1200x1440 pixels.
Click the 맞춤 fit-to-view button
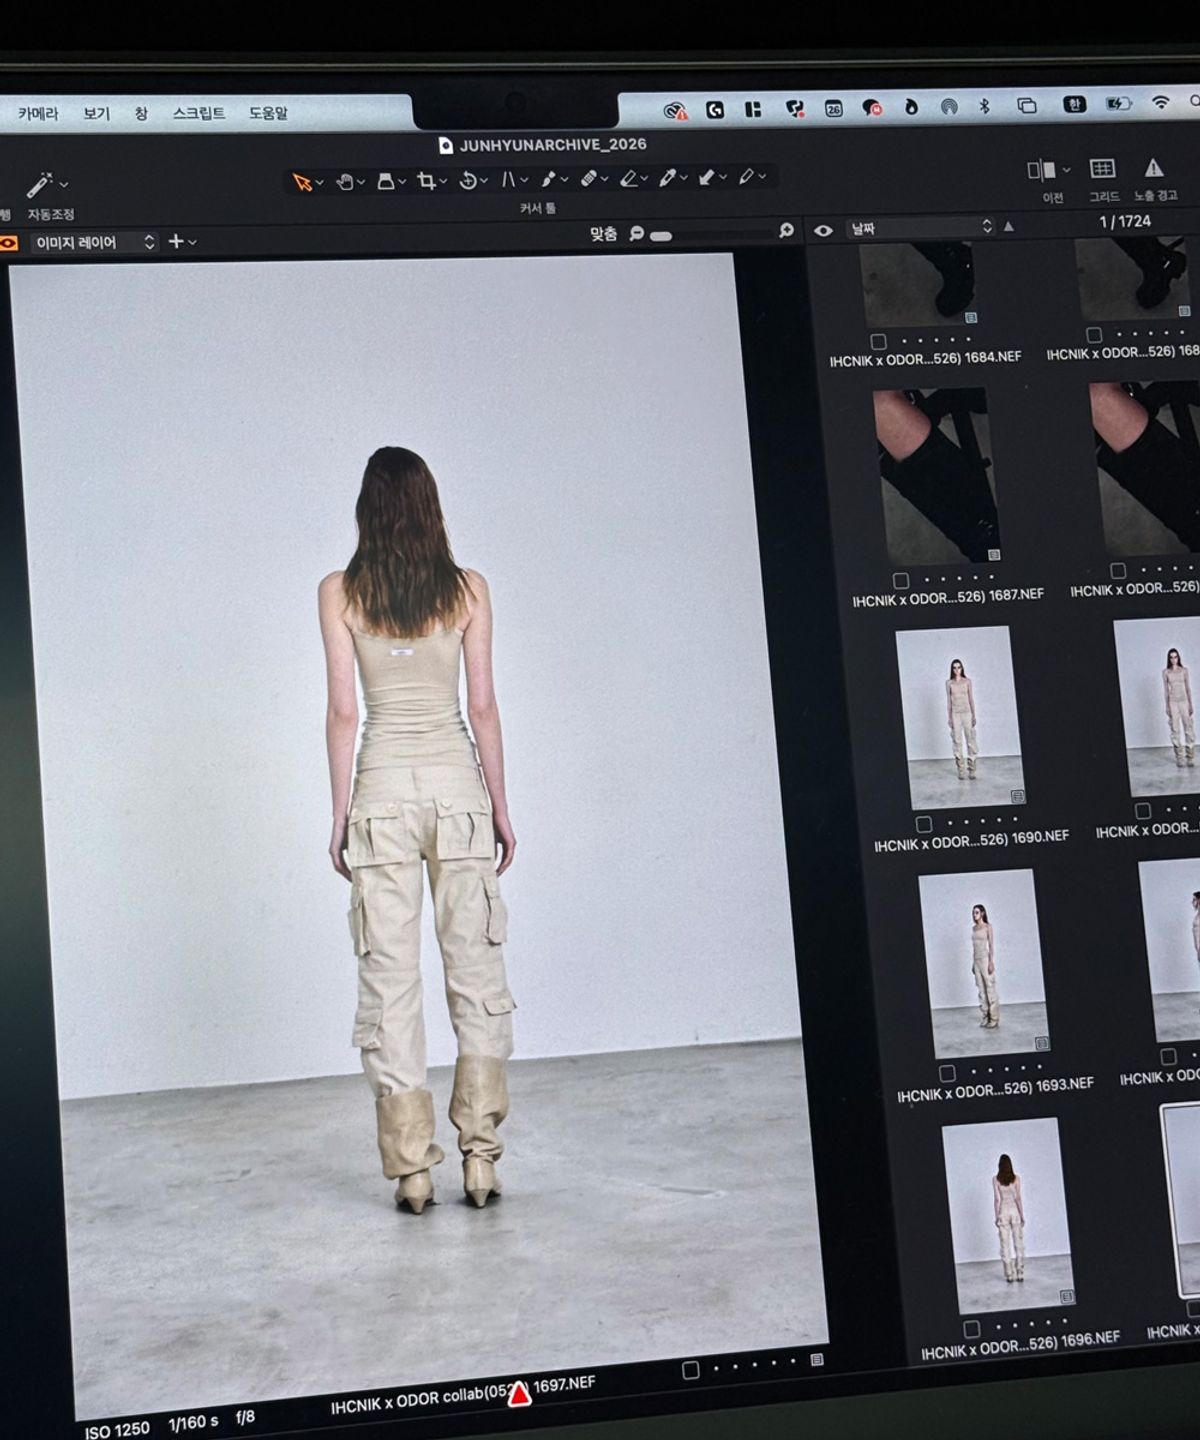coord(603,234)
